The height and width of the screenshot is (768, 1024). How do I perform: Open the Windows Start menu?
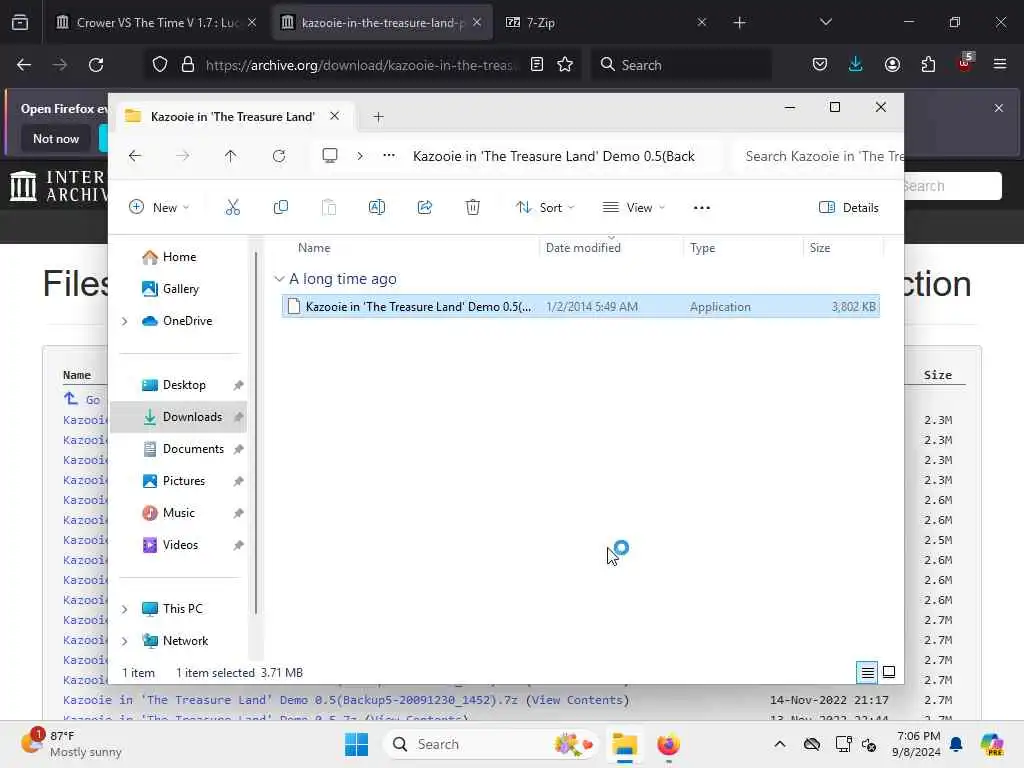coord(357,744)
